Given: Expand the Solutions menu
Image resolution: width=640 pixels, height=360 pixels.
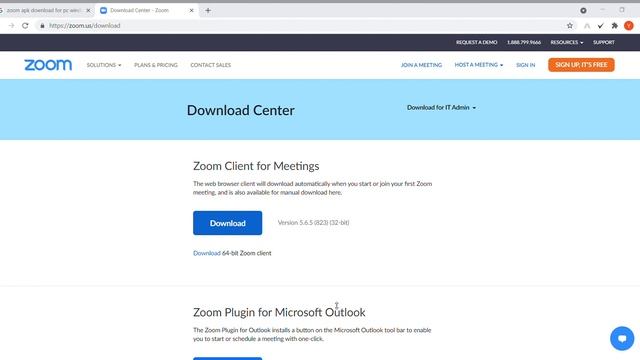Looking at the screenshot, I should point(104,65).
